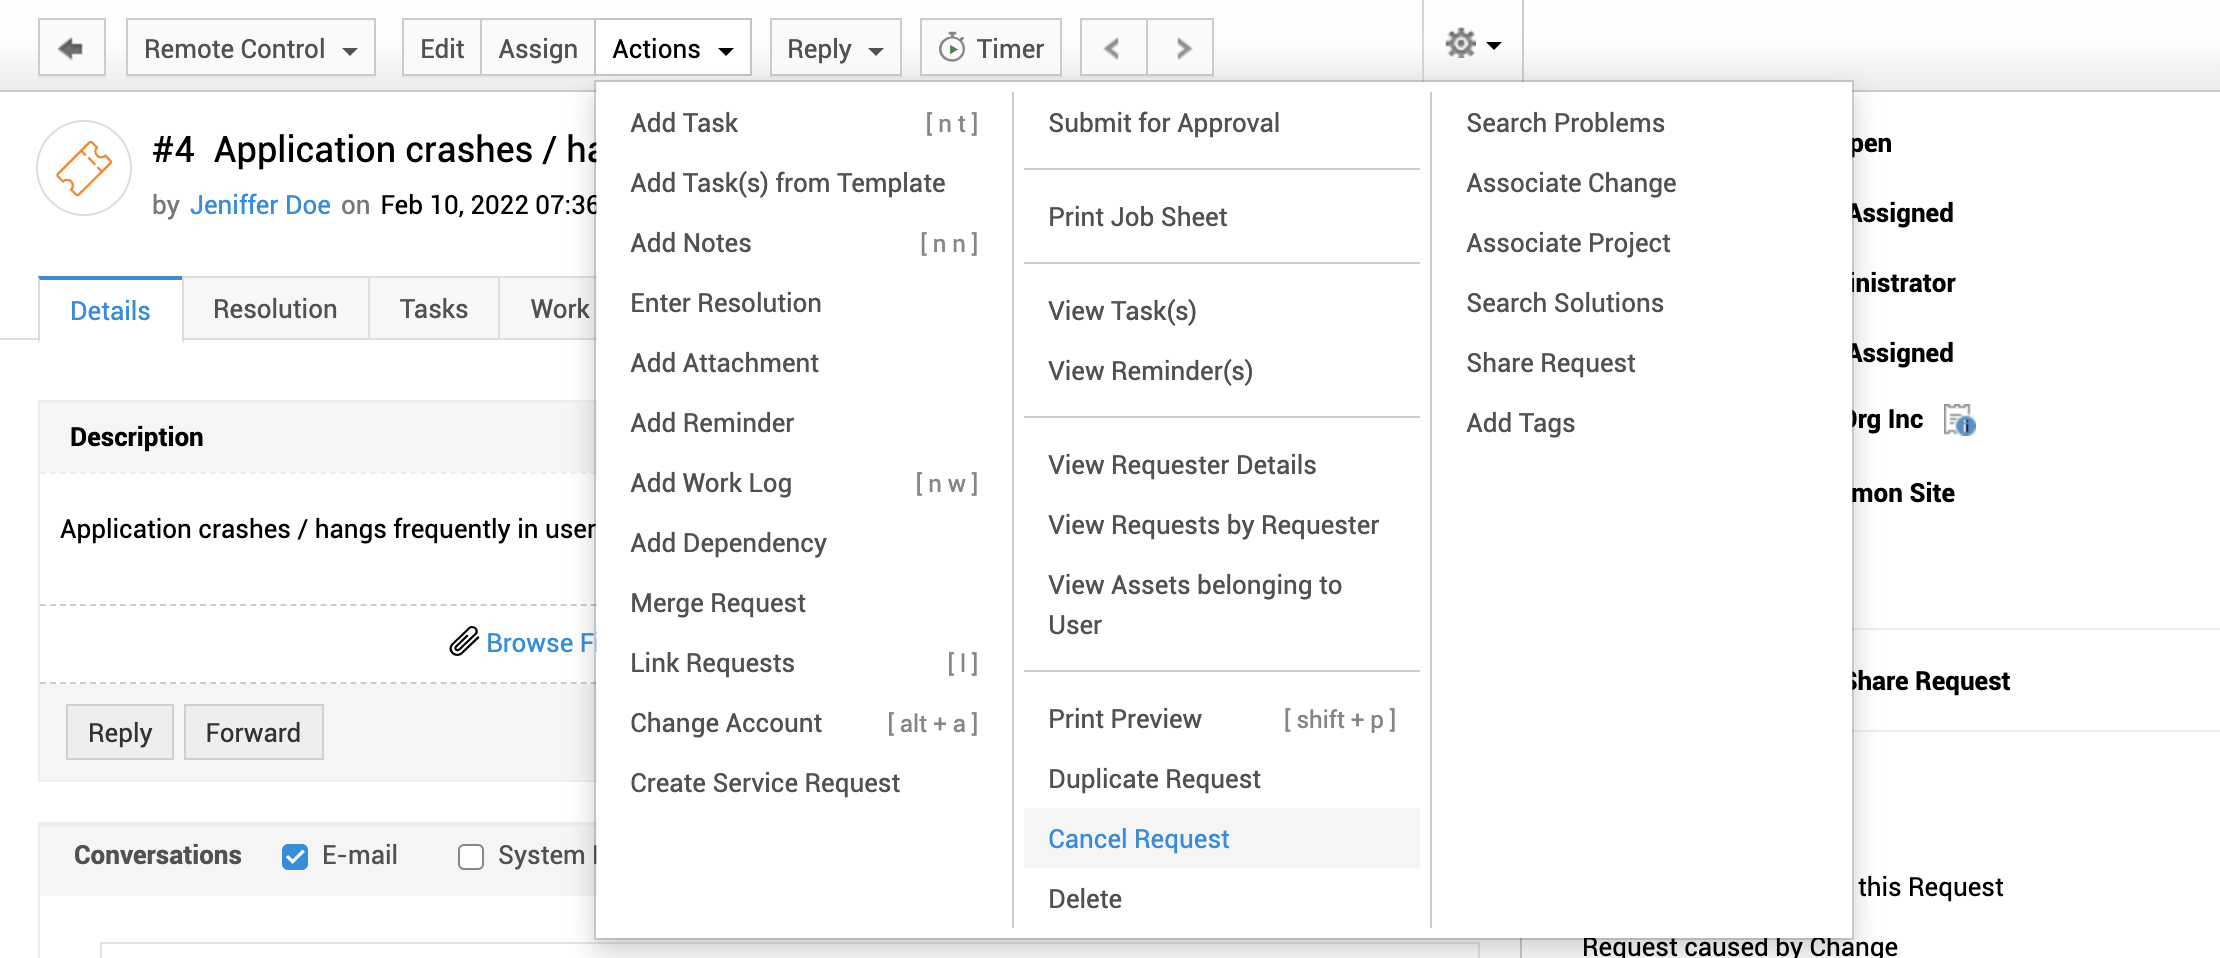Switch to the Resolution tab
Viewport: 2220px width, 958px height.
pos(275,309)
